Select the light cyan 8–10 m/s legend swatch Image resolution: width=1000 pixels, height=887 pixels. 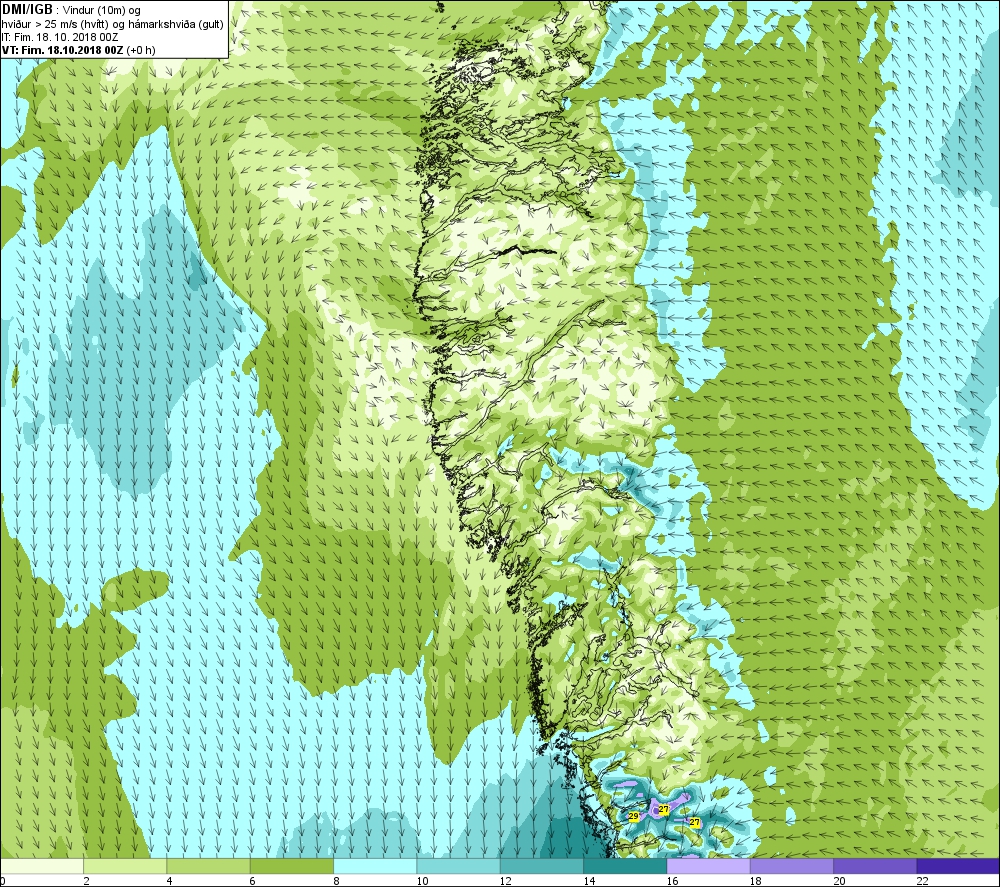375,866
